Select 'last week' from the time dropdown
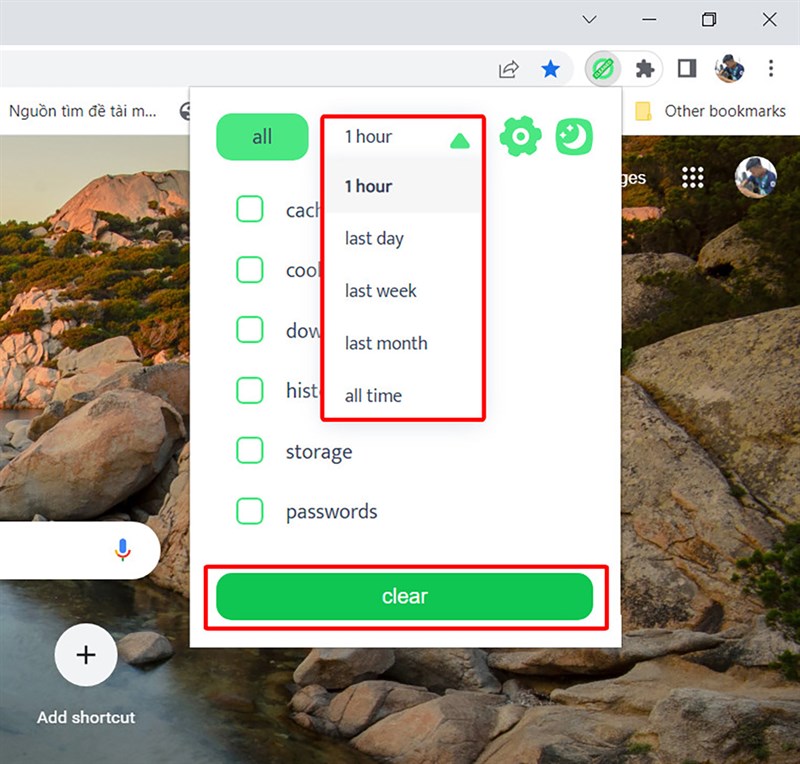The width and height of the screenshot is (800, 764). [x=379, y=290]
